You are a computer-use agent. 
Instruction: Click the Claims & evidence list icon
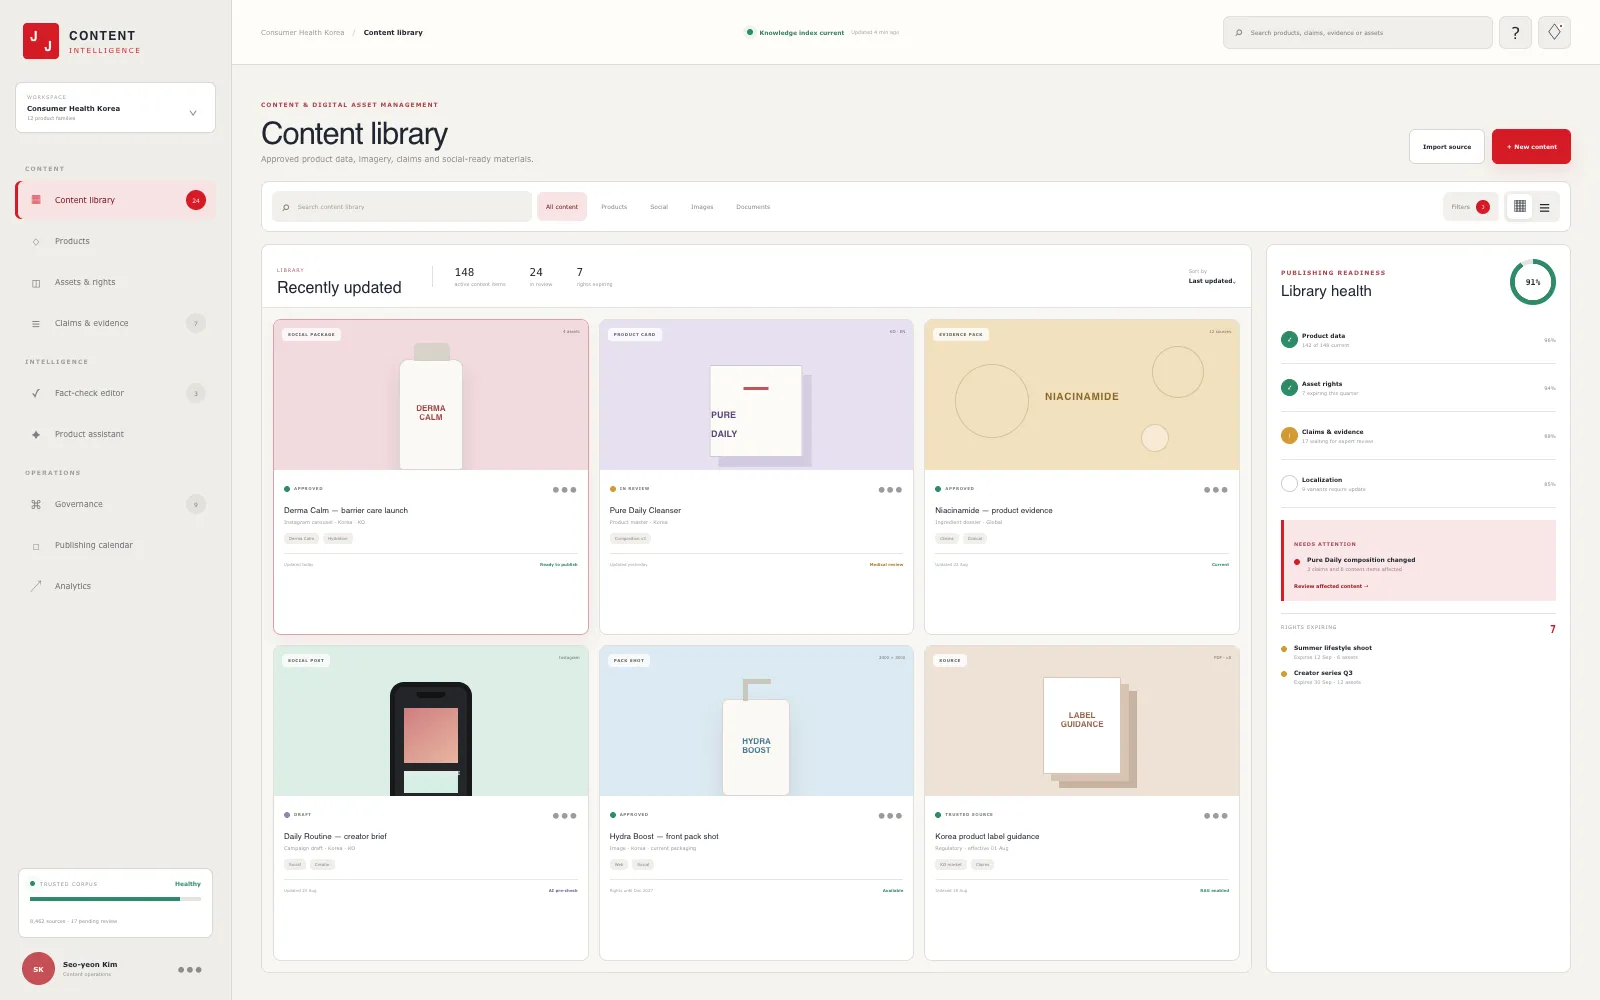[x=36, y=324]
